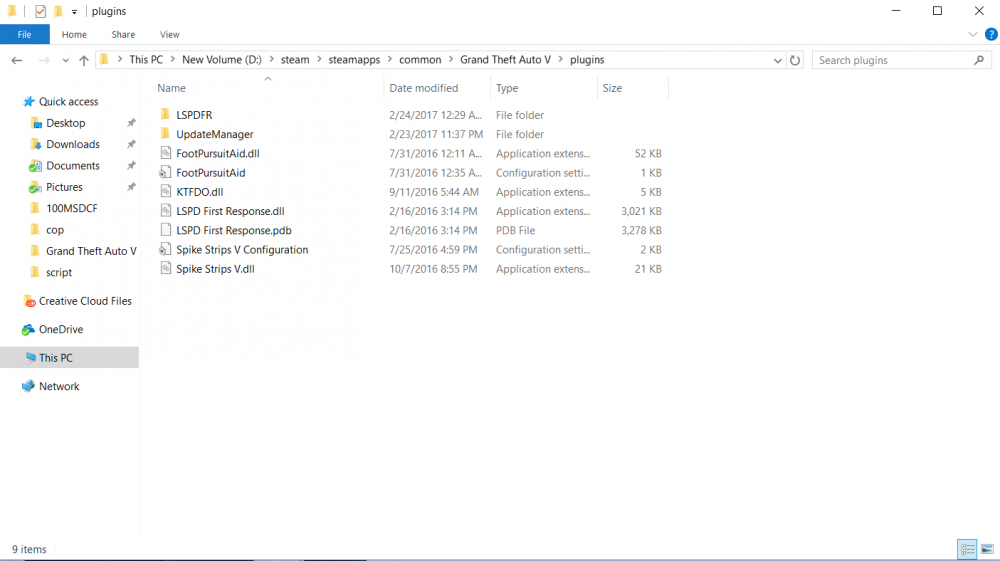Open the View ribbon tab
The width and height of the screenshot is (1000, 561).
click(x=170, y=34)
